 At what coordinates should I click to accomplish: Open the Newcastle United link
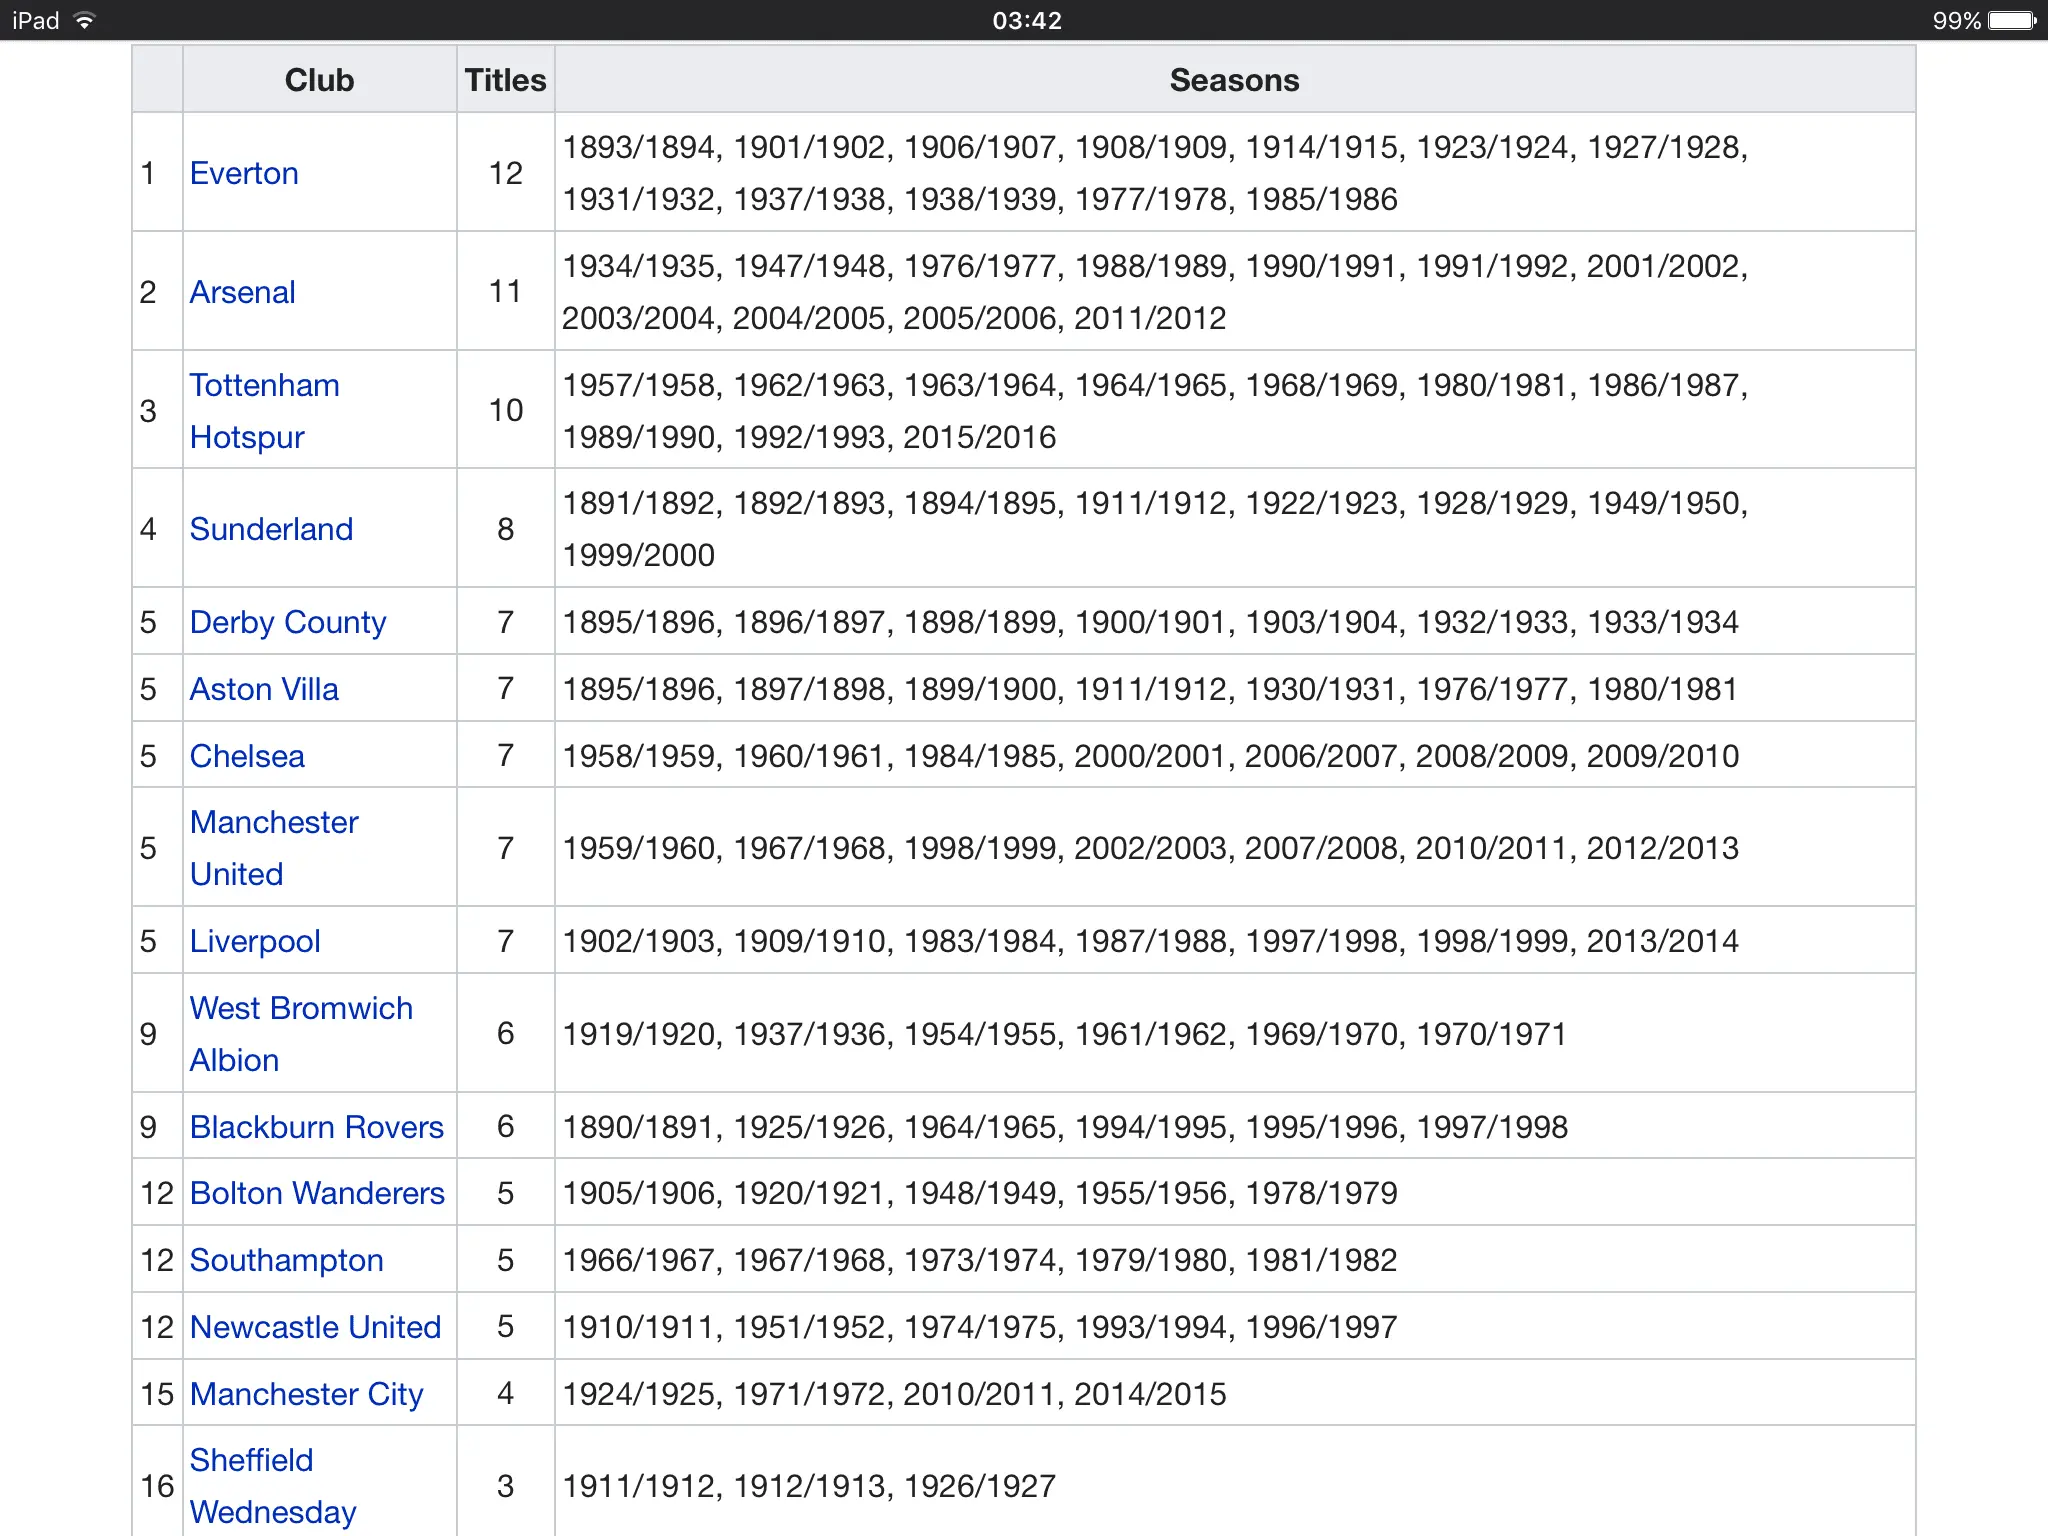pyautogui.click(x=315, y=1327)
